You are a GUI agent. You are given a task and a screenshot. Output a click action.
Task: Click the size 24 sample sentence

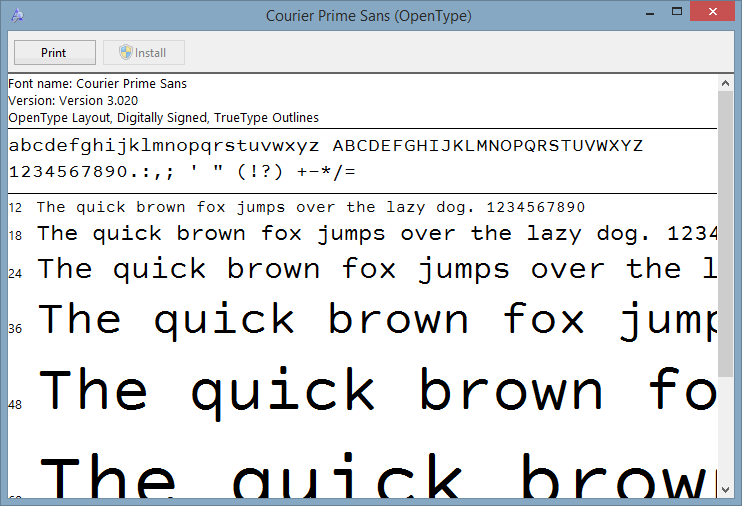point(377,269)
